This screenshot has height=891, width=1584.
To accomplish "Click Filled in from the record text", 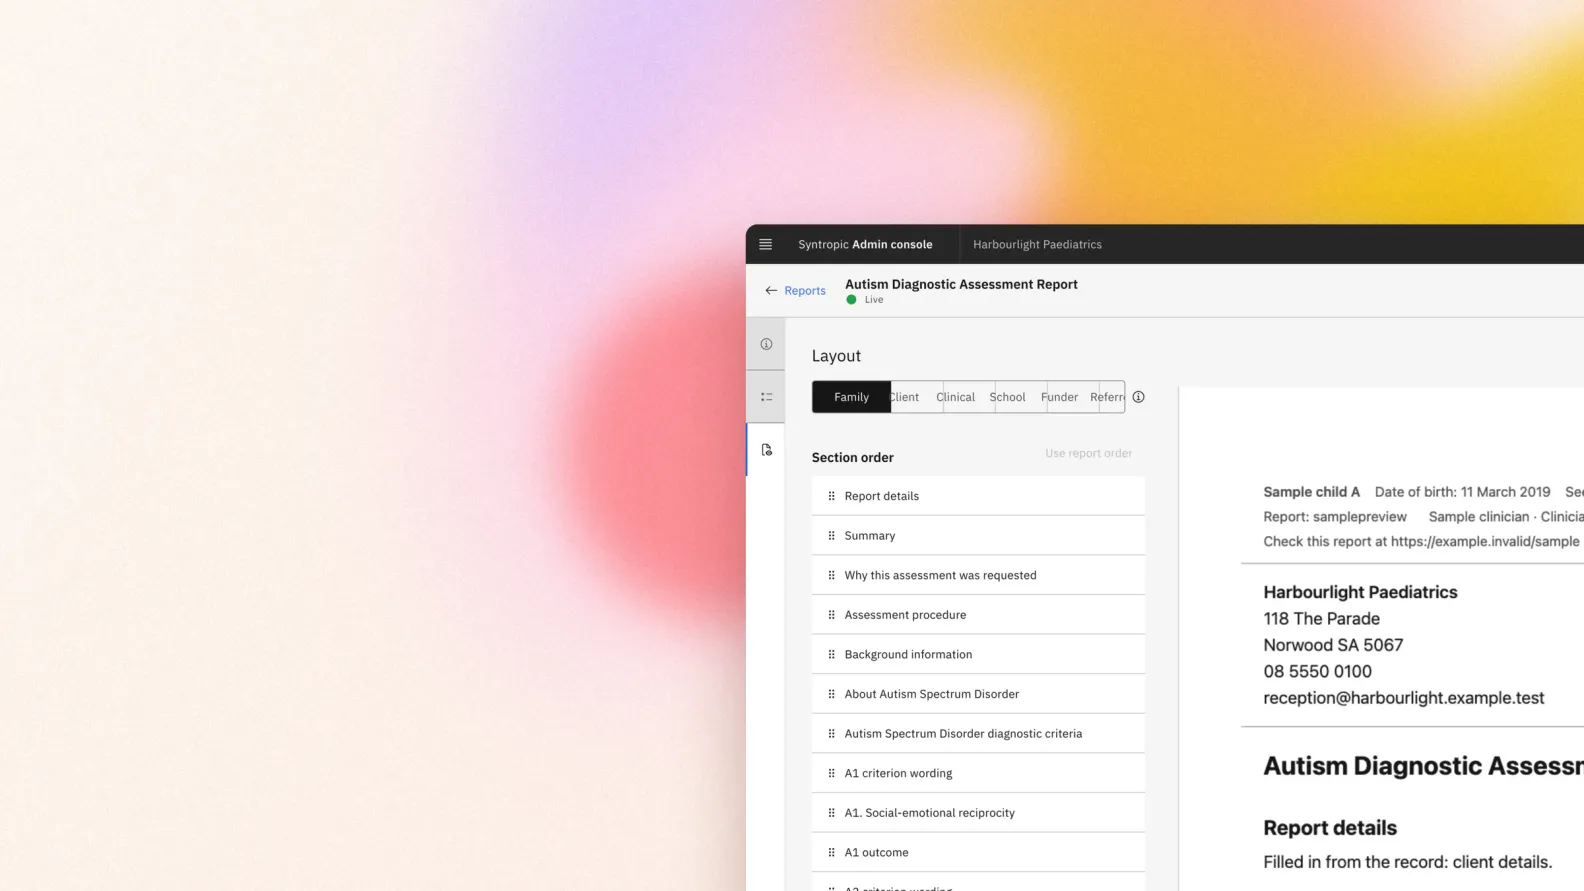I will pos(1407,862).
